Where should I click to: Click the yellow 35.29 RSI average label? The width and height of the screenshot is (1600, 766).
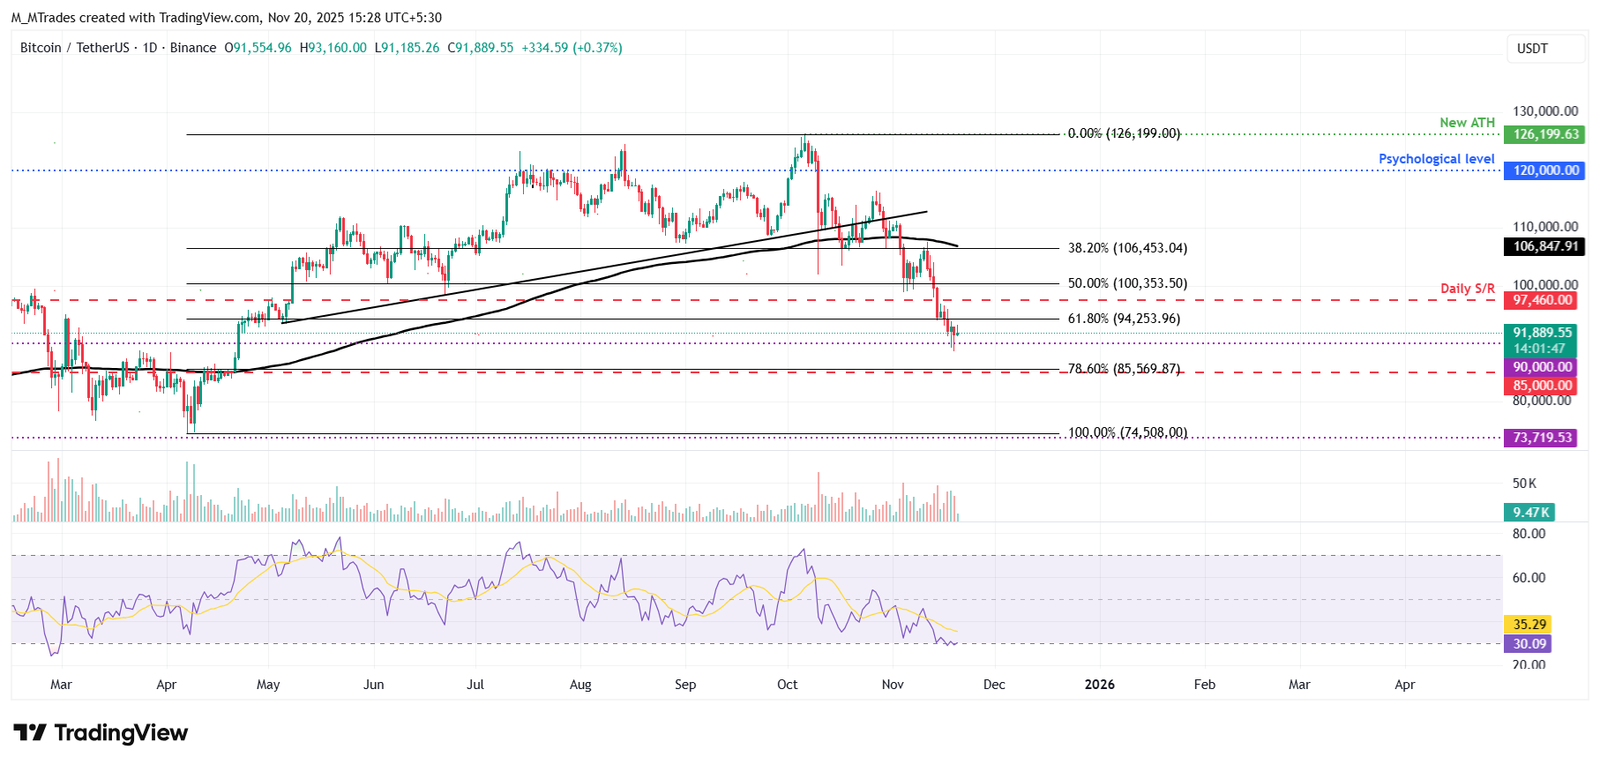1530,624
